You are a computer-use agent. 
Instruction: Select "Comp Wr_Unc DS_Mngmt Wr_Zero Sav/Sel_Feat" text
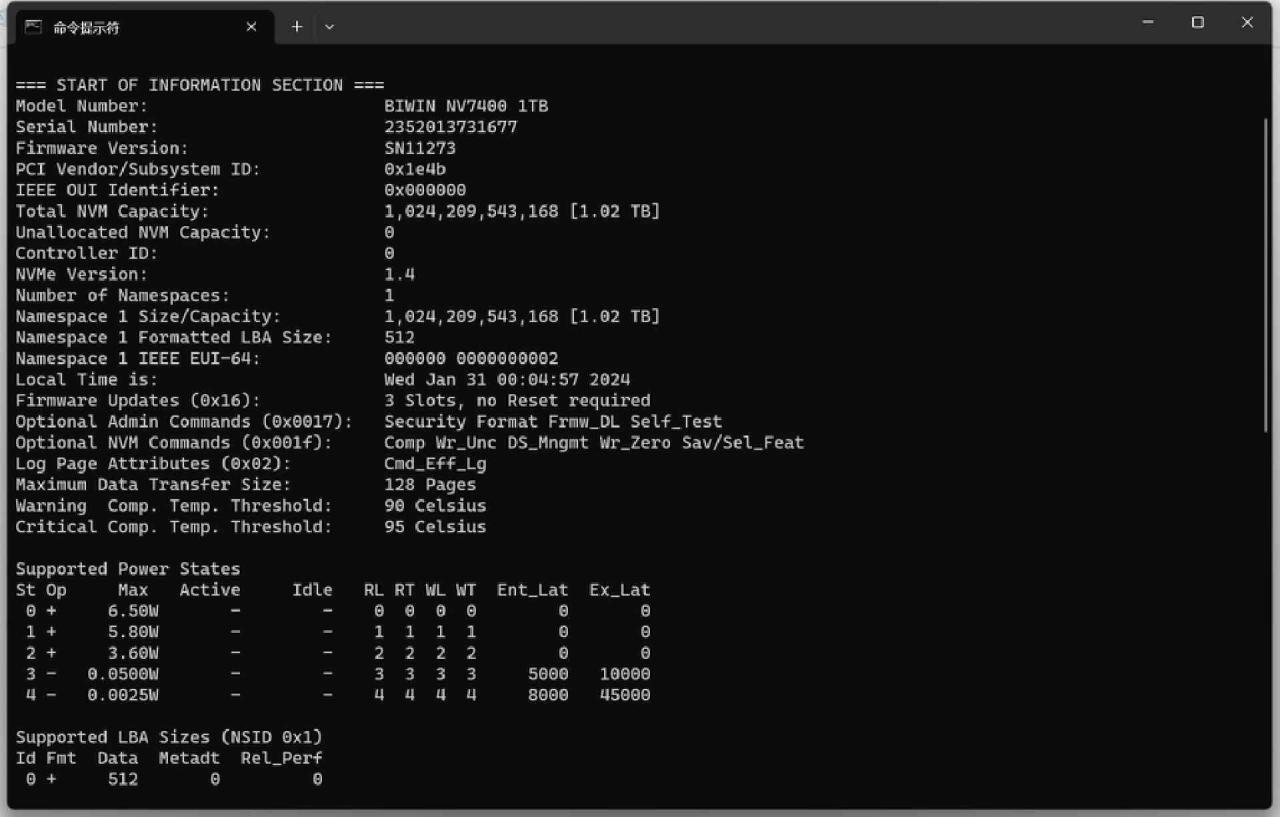click(x=594, y=442)
